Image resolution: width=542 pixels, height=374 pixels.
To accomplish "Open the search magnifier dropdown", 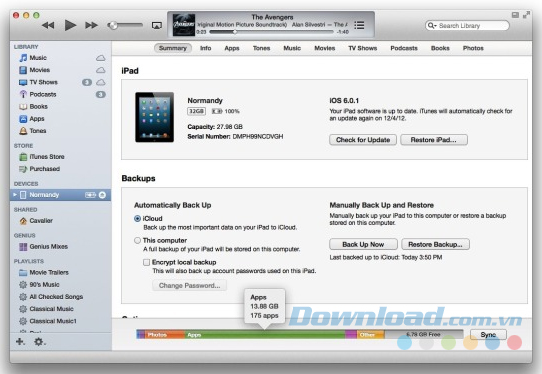I will coord(432,26).
